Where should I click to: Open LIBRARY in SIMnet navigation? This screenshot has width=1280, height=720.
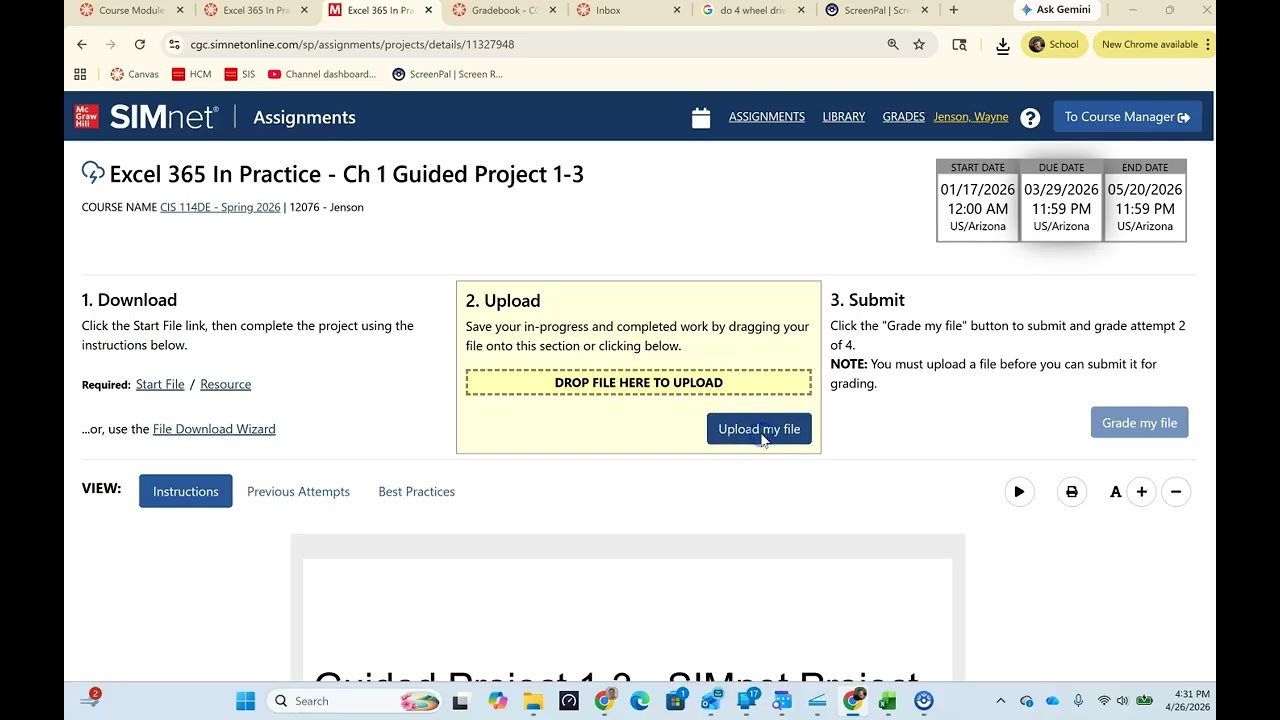click(x=844, y=117)
